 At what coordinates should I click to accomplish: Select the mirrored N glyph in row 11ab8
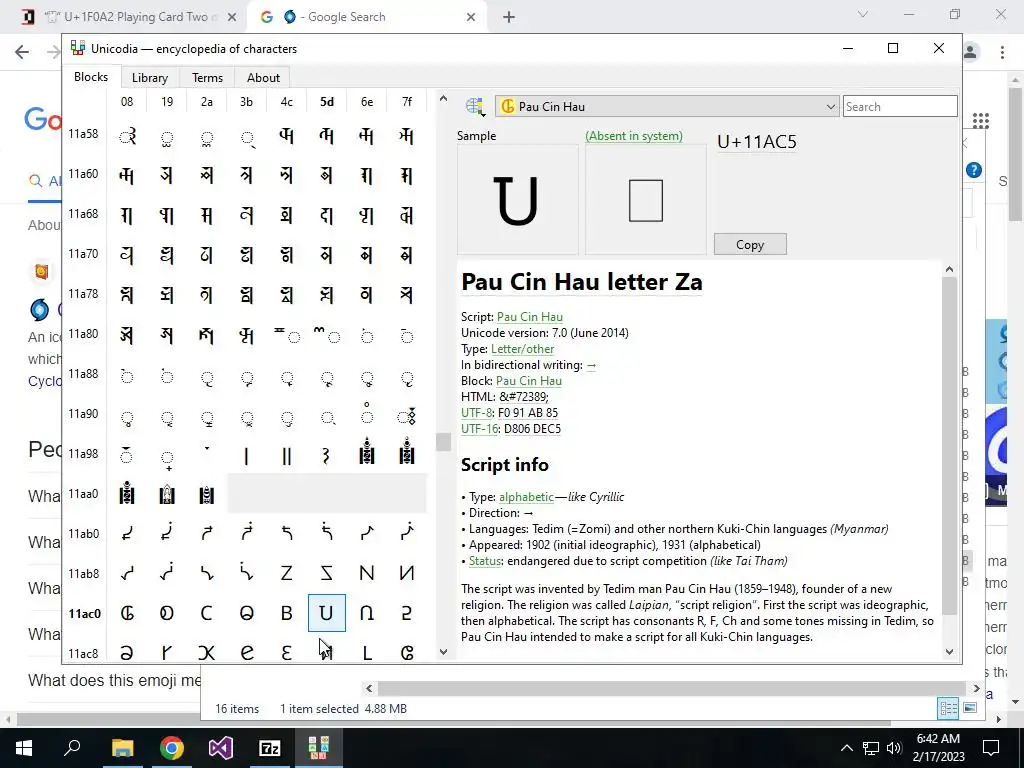(x=407, y=573)
